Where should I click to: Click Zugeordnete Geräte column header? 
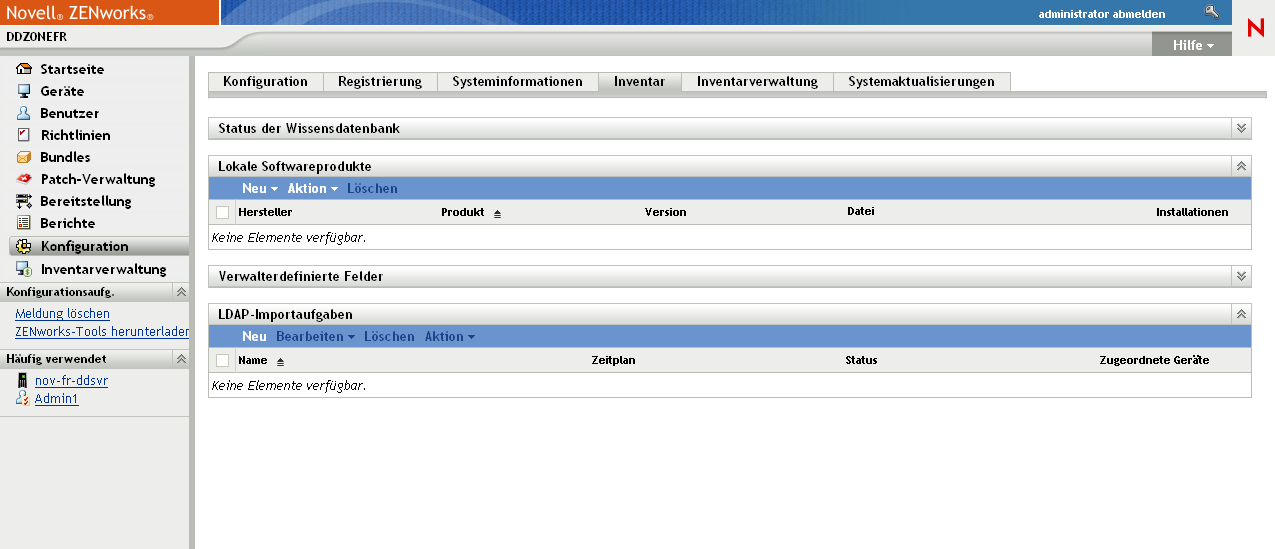(x=1154, y=361)
